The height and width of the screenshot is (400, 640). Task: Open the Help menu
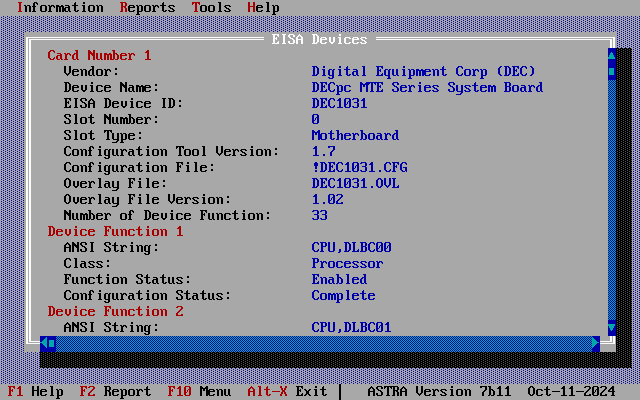tap(263, 8)
